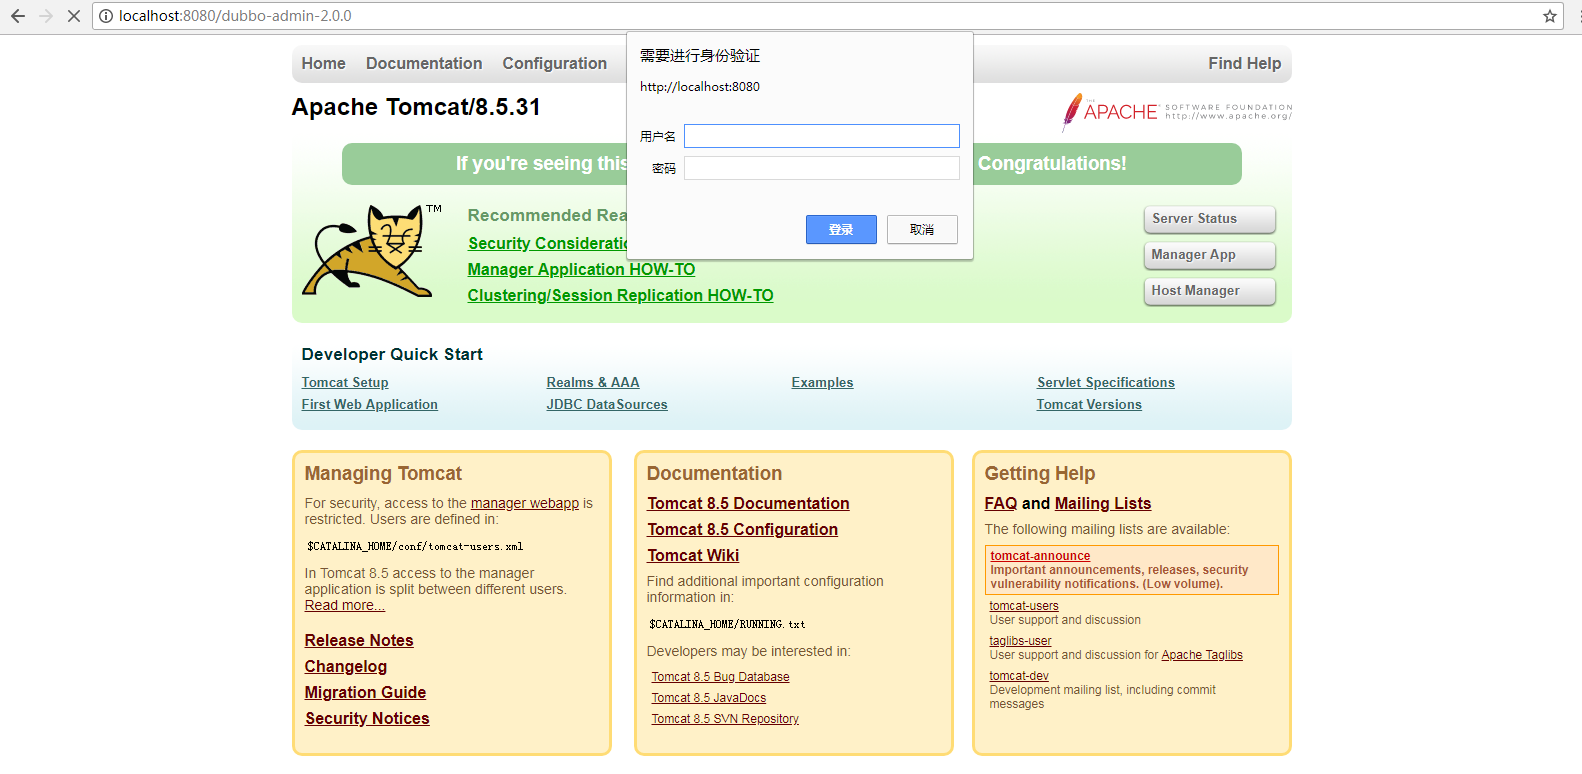Open the Release Notes link
This screenshot has height=774, width=1582.
(359, 641)
